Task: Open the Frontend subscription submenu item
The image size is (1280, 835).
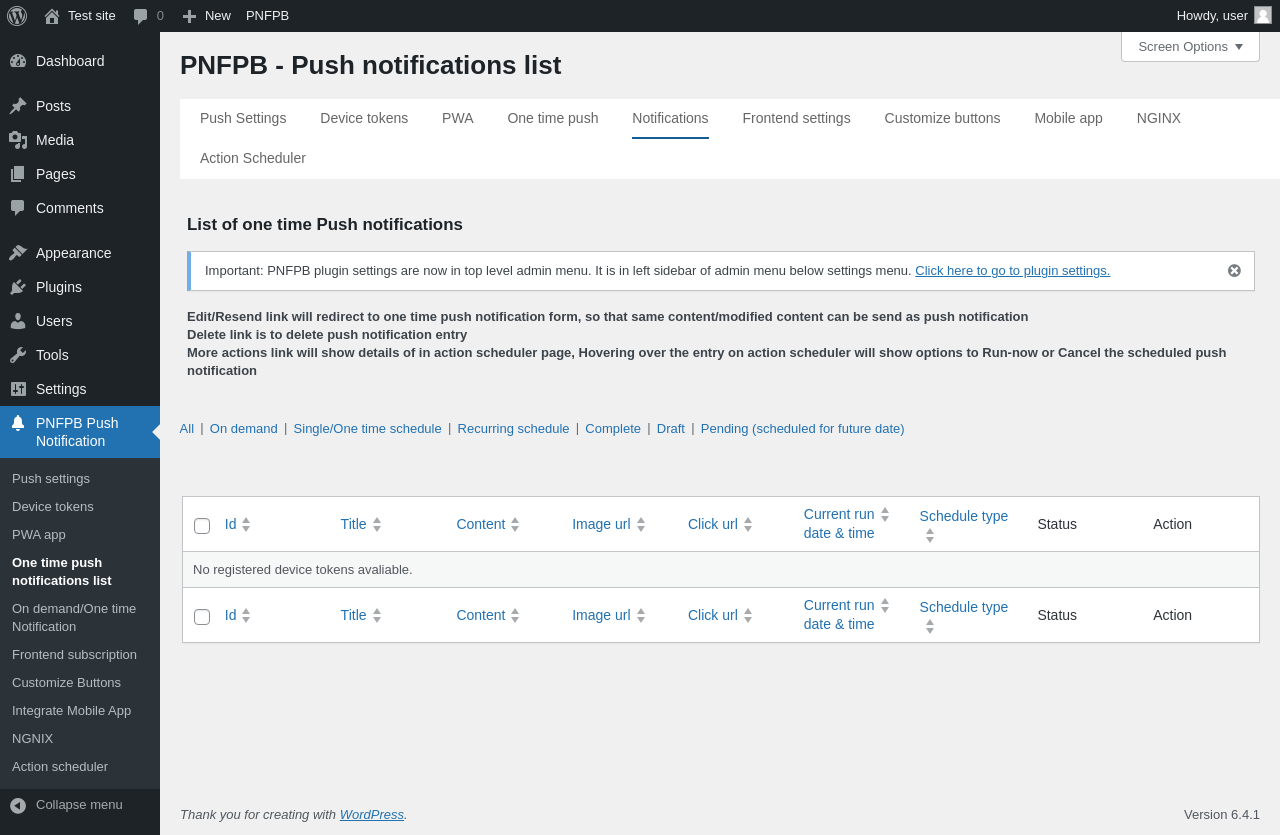Action: [74, 655]
